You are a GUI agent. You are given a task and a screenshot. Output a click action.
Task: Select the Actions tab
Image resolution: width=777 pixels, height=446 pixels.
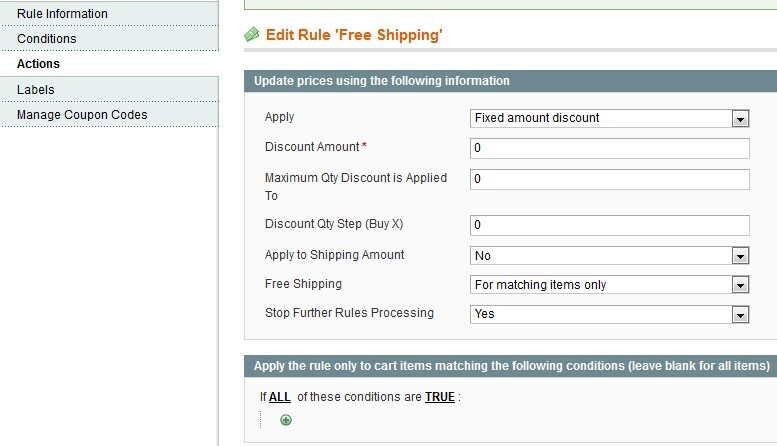39,64
